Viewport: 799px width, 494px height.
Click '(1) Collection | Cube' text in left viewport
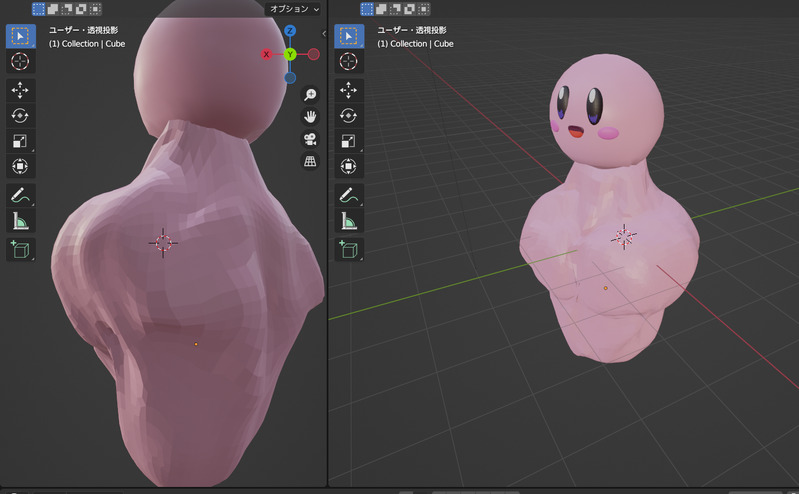pos(87,44)
